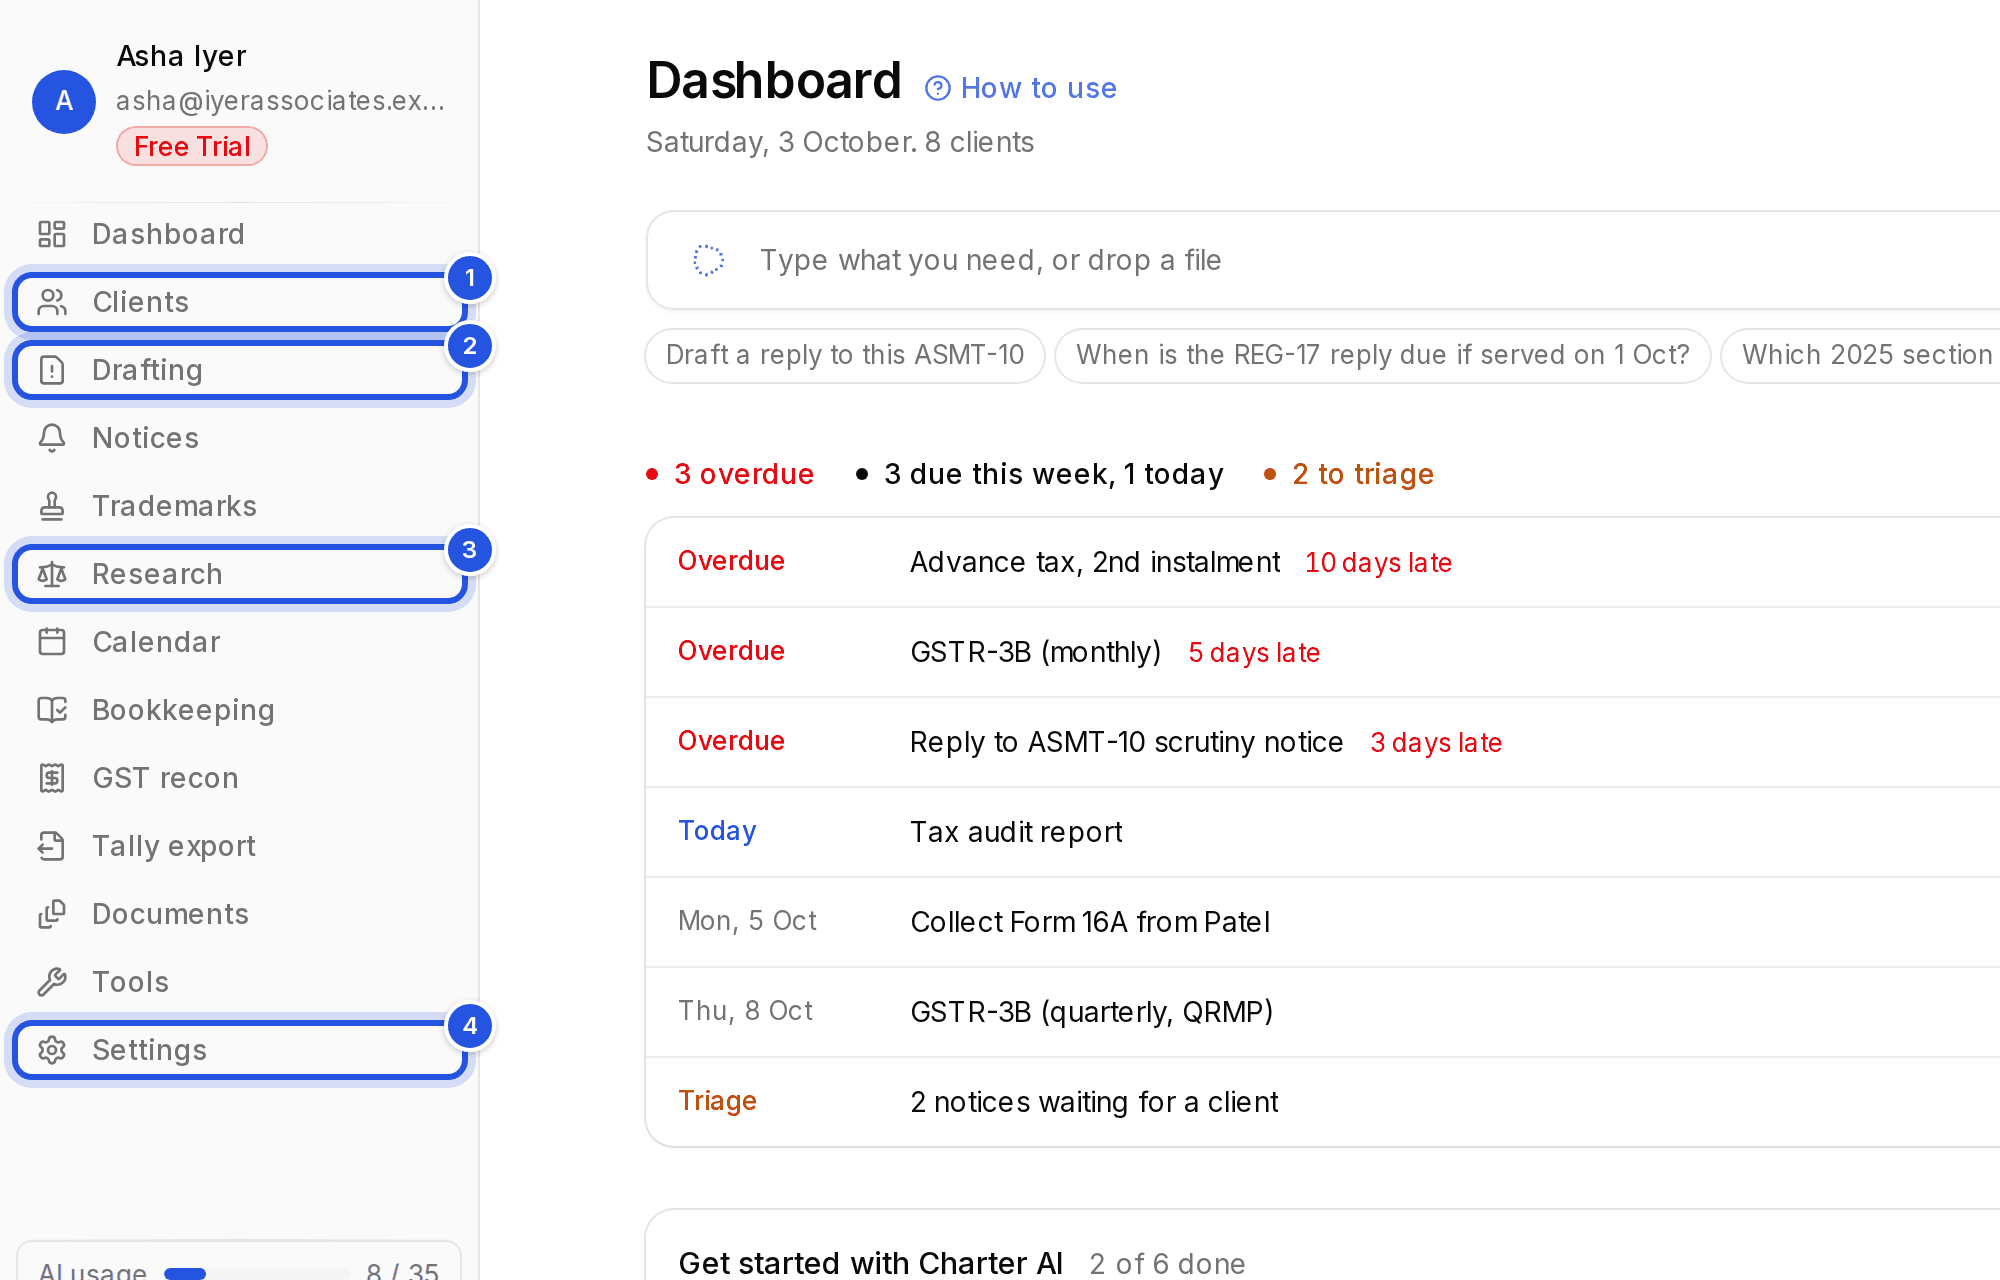Screen dimensions: 2000x1280
Task: Click '3 due this week, 1 today' summary
Action: [x=1040, y=474]
